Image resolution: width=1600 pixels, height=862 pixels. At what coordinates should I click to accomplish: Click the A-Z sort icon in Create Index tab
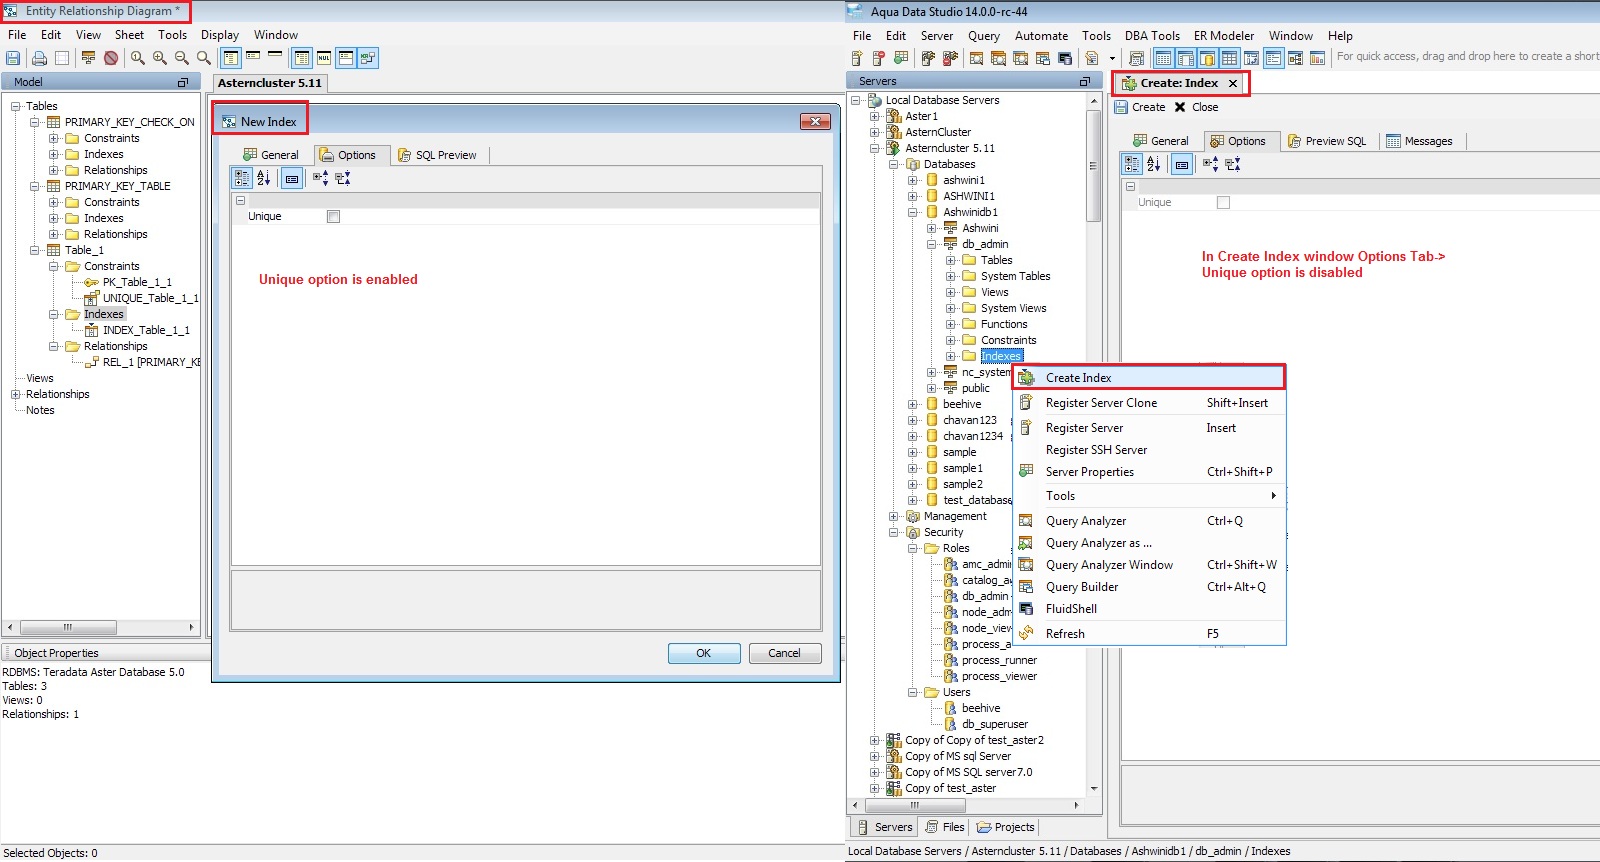click(1154, 164)
